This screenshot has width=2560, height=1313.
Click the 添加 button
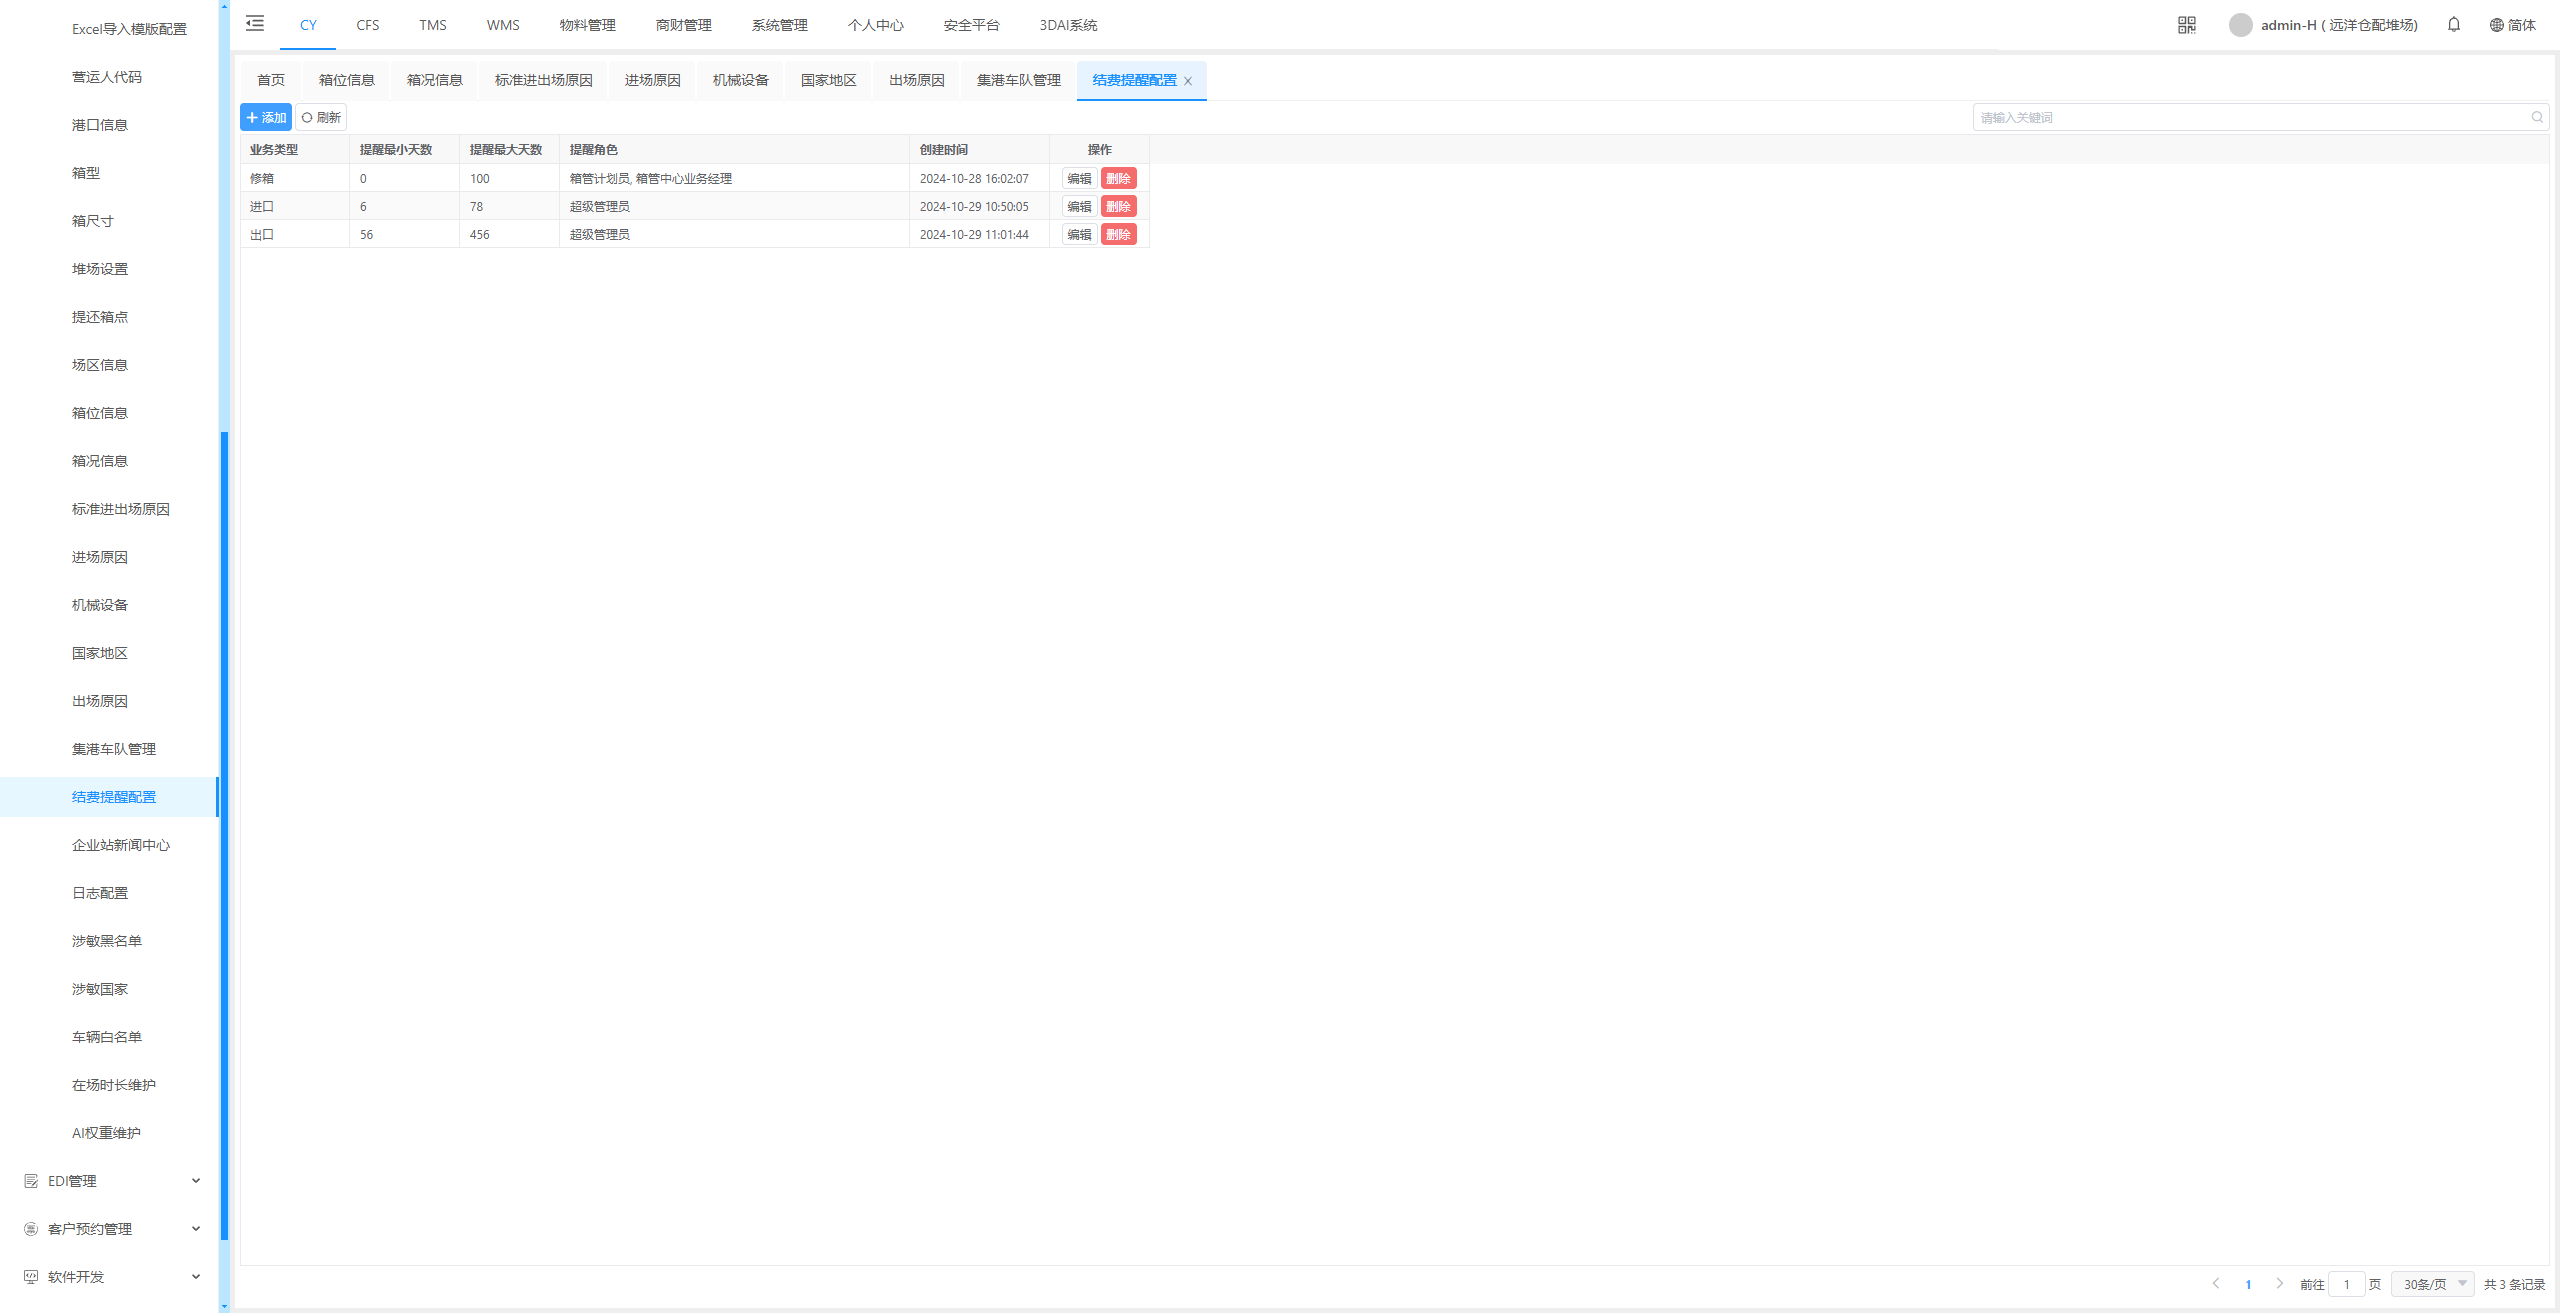tap(266, 117)
